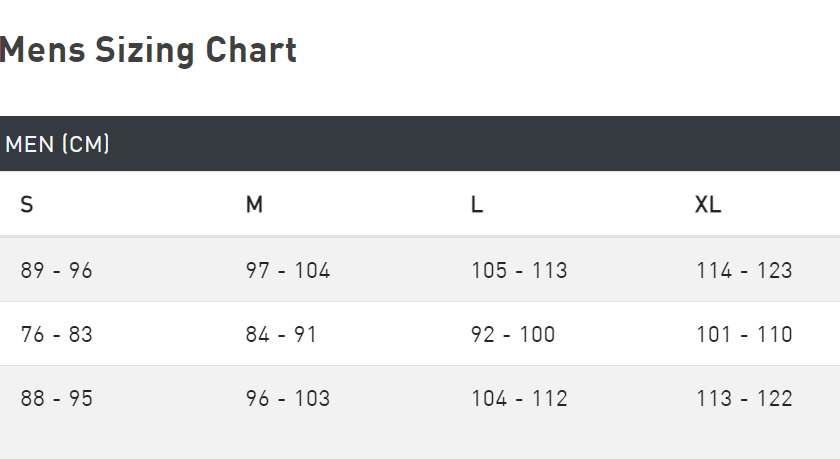Select the L size column header

(477, 204)
